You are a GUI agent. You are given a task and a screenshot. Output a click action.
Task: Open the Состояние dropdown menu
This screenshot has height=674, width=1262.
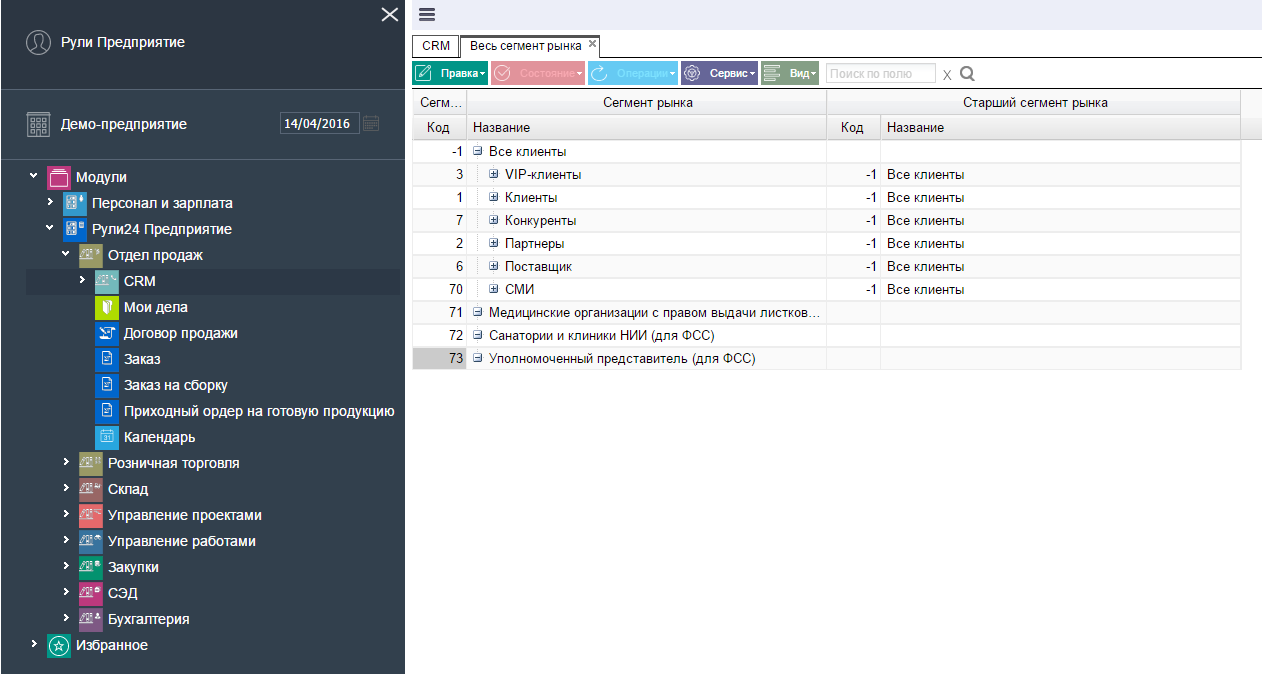pos(538,73)
